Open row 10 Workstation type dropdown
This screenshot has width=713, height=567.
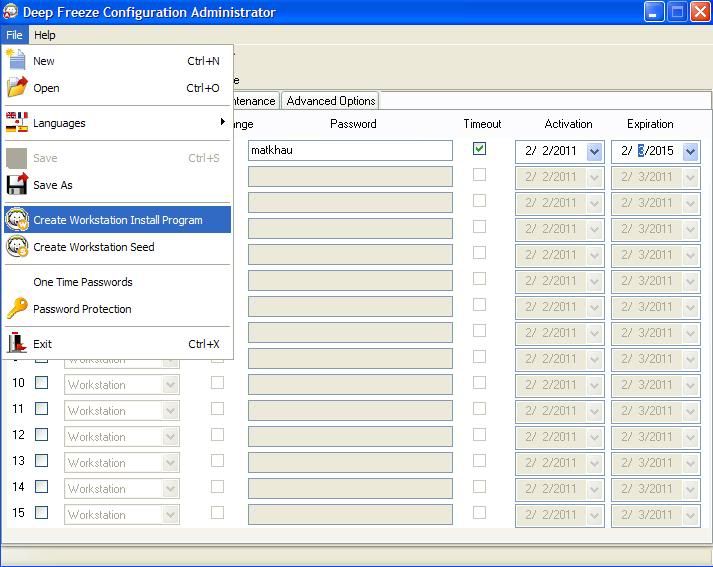[171, 385]
